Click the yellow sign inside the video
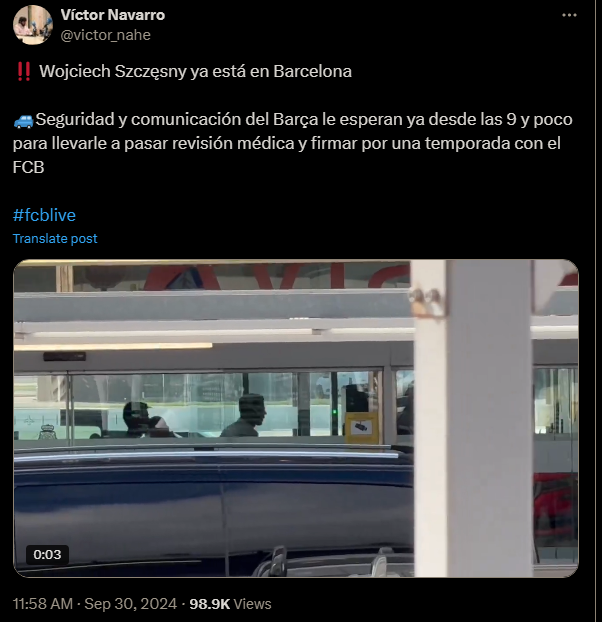This screenshot has width=602, height=622. [361, 428]
